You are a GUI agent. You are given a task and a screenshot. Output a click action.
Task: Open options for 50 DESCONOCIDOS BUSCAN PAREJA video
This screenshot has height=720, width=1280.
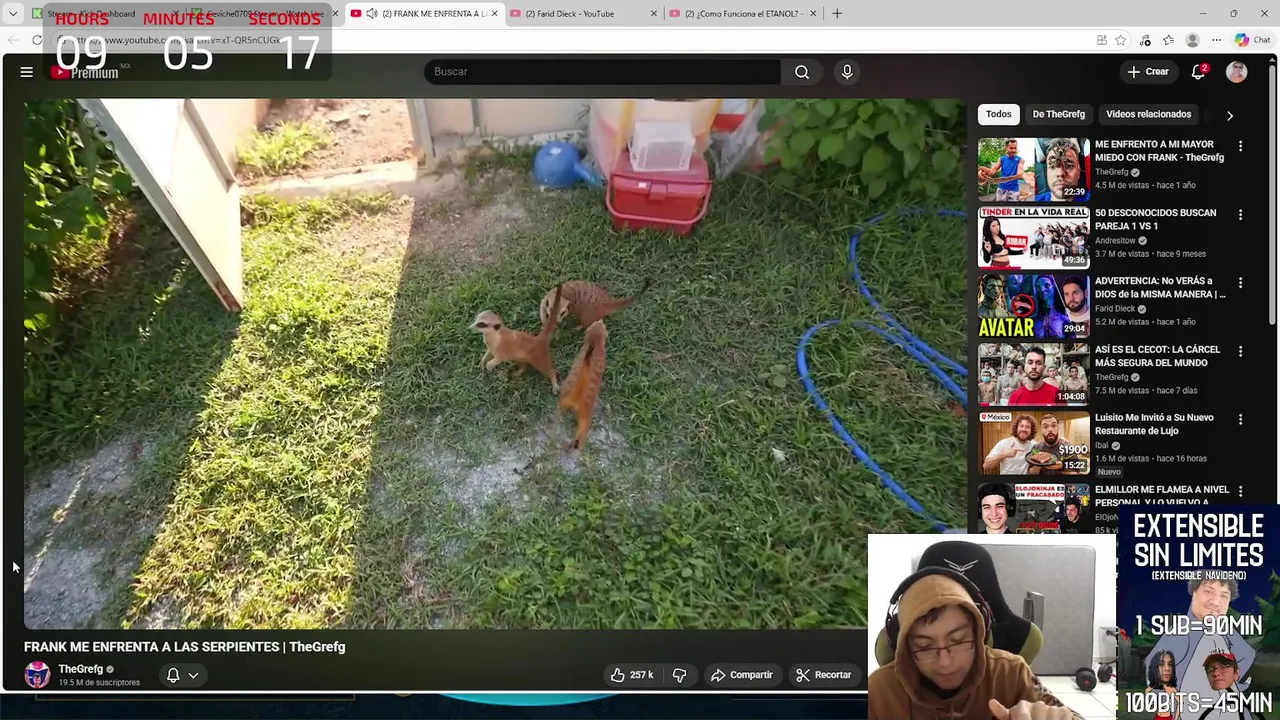(1240, 214)
